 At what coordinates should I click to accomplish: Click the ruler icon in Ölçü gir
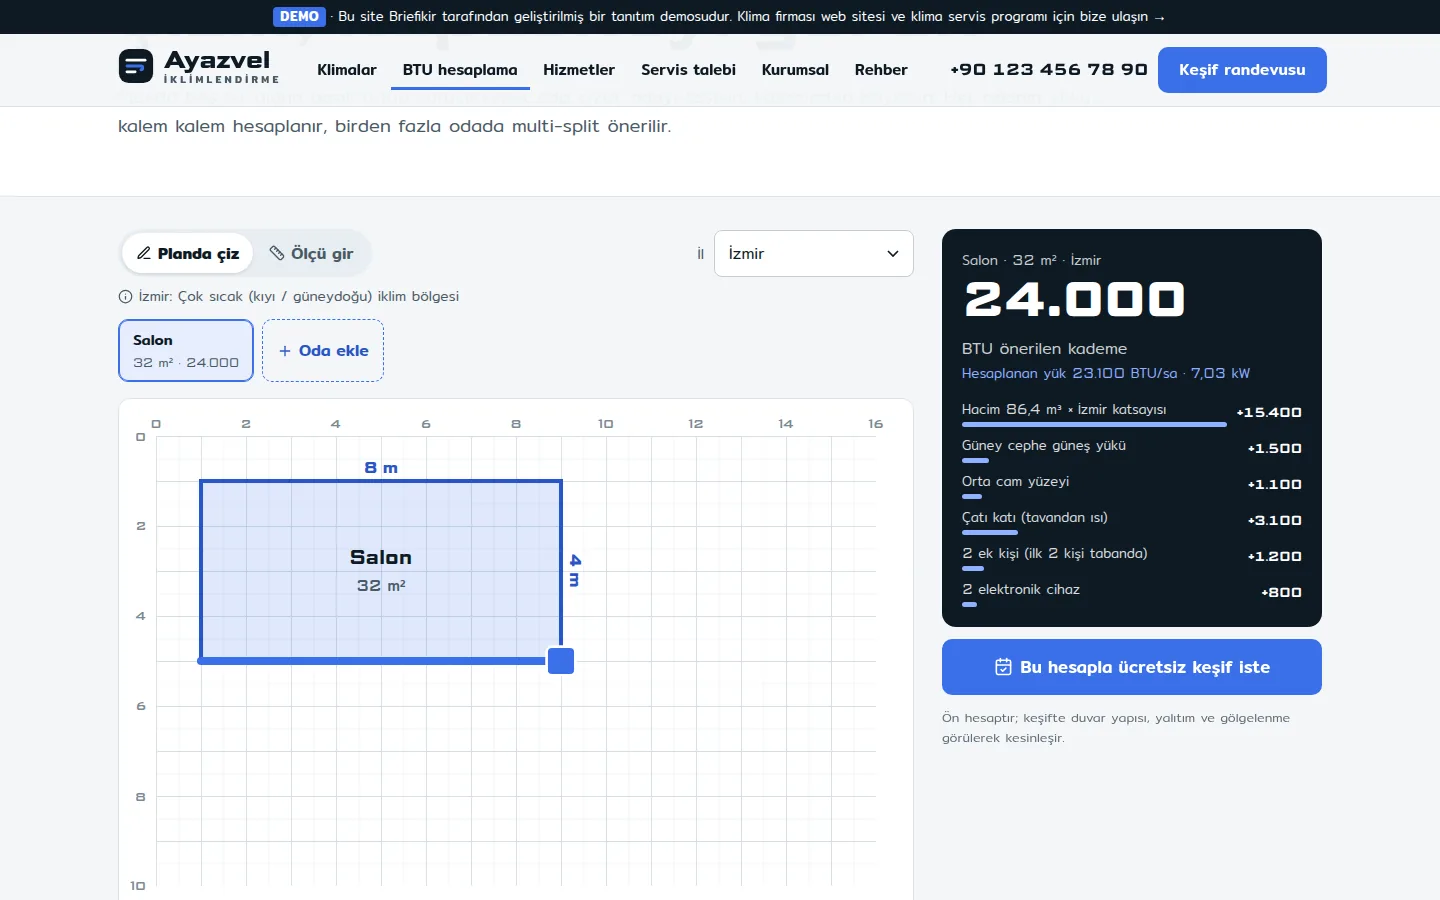[x=277, y=253]
